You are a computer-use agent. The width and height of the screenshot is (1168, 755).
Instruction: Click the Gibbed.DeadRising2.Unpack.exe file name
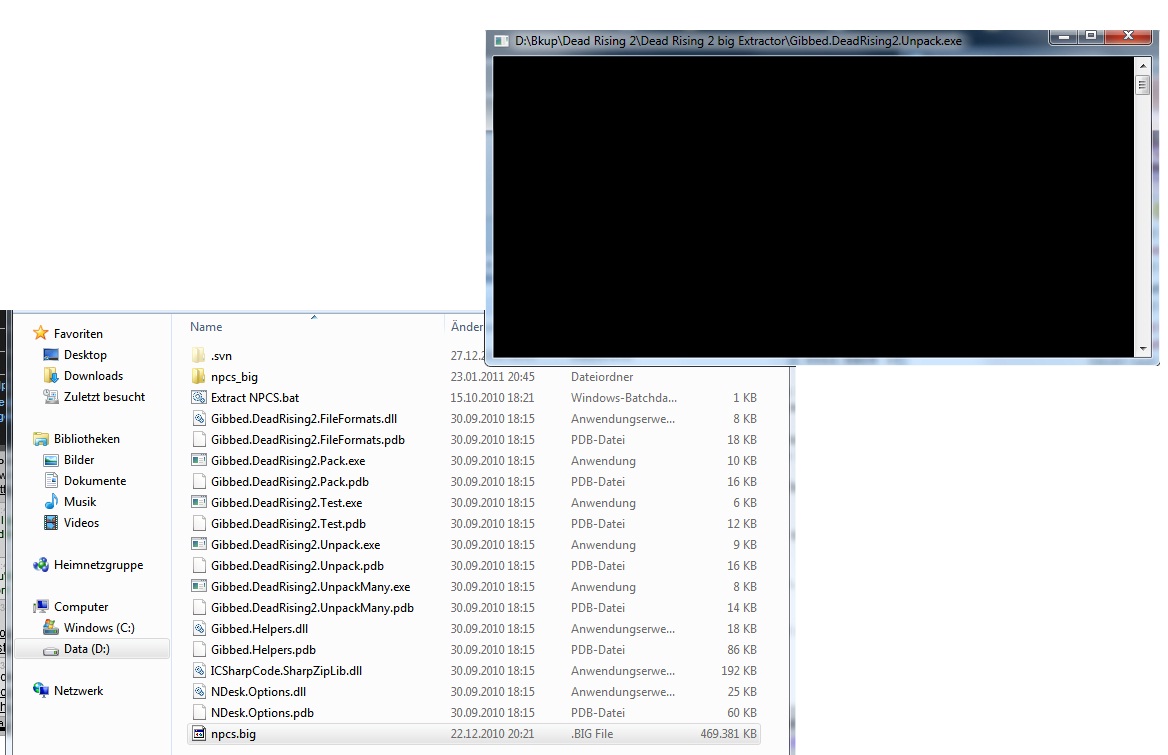pos(296,545)
